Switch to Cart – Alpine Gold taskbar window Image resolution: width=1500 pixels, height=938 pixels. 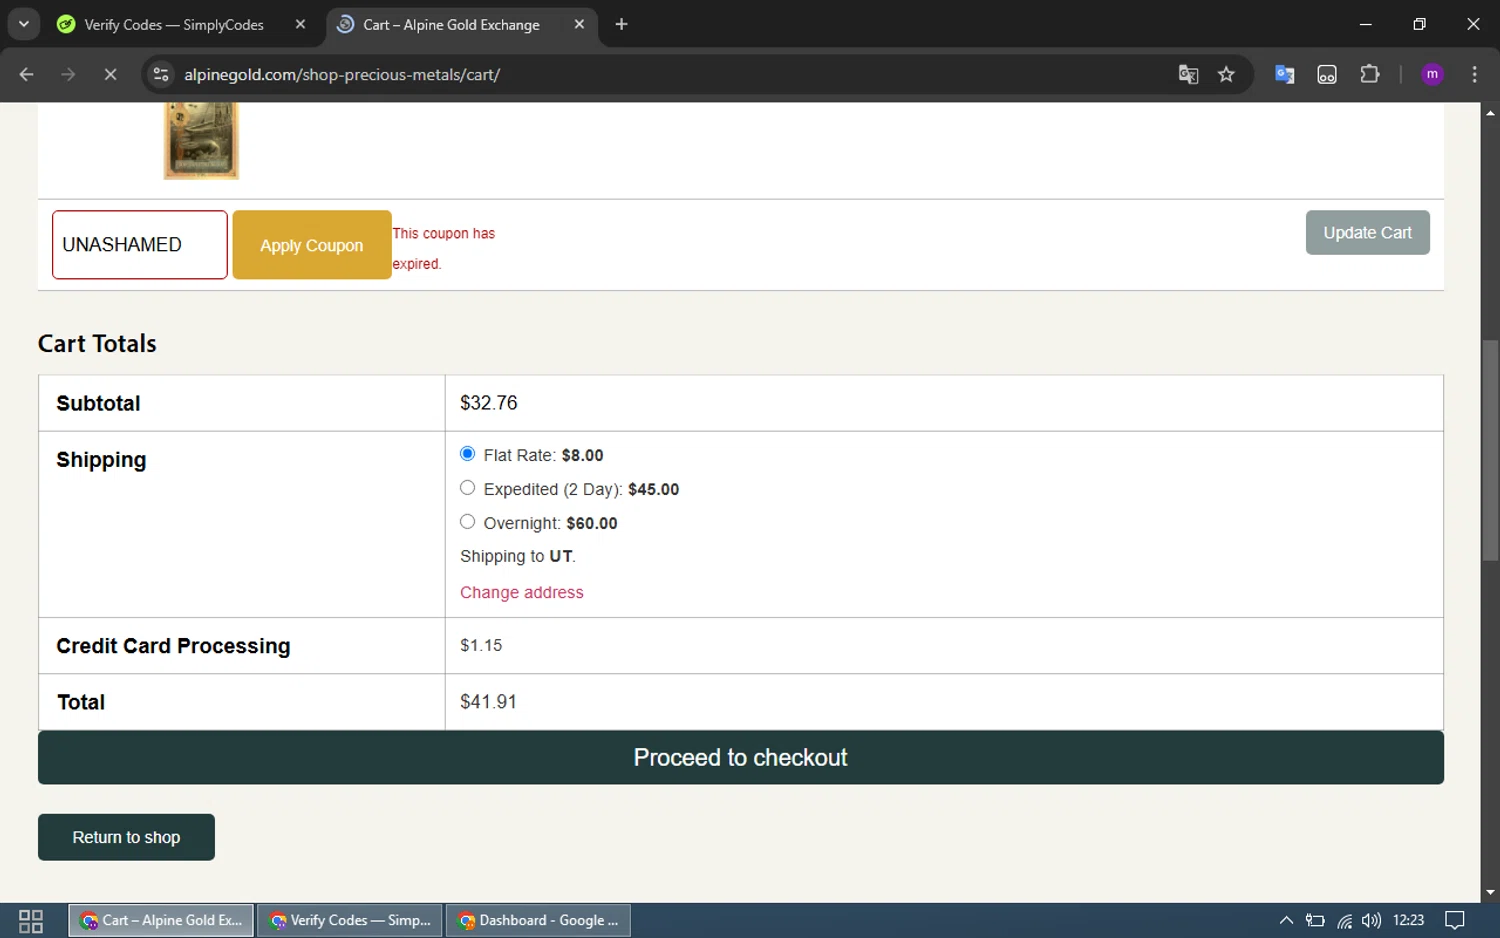[x=161, y=921]
